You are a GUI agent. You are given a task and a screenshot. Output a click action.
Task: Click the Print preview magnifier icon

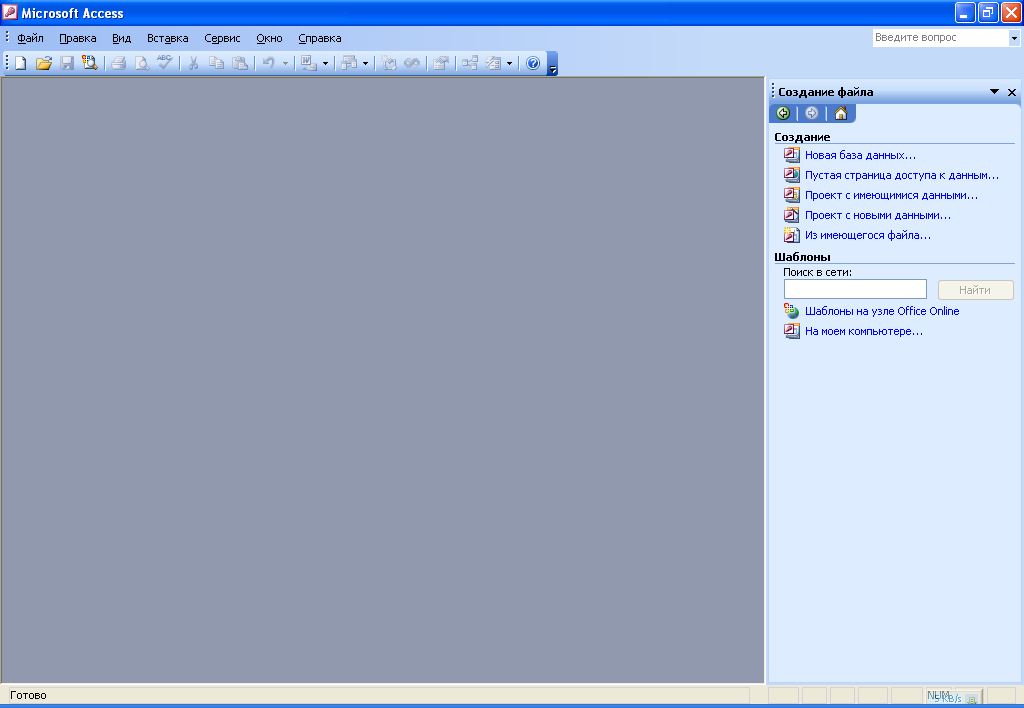(x=141, y=63)
